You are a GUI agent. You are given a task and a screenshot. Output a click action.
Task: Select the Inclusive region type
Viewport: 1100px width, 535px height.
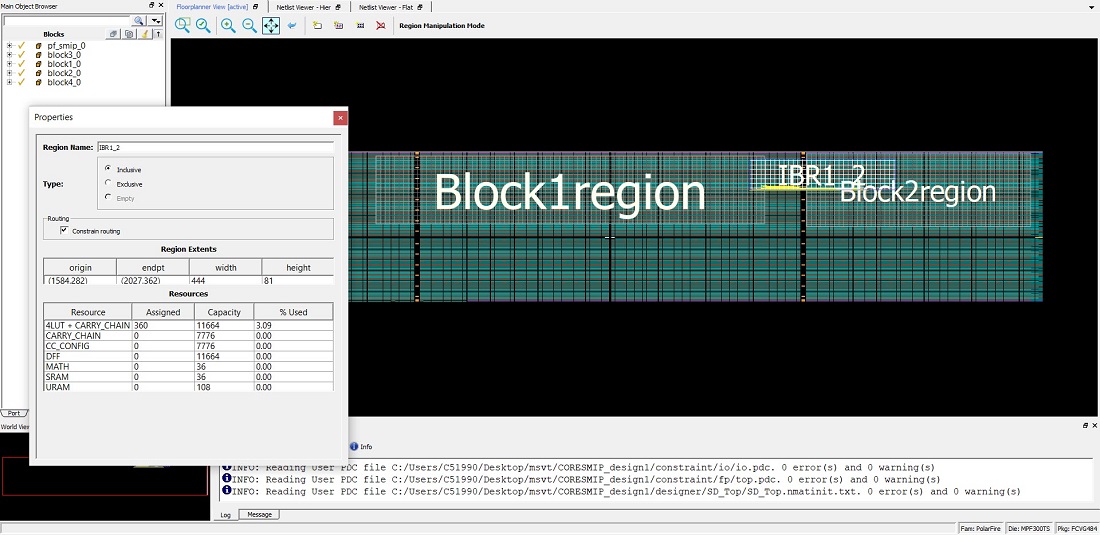coord(108,169)
